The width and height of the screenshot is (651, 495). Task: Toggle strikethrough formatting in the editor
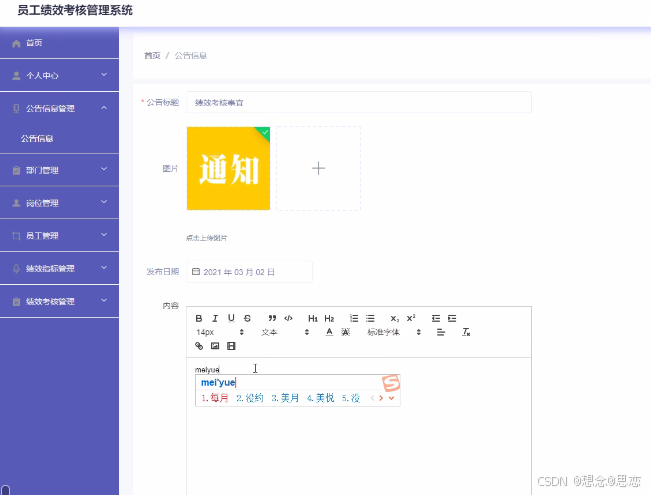click(247, 318)
